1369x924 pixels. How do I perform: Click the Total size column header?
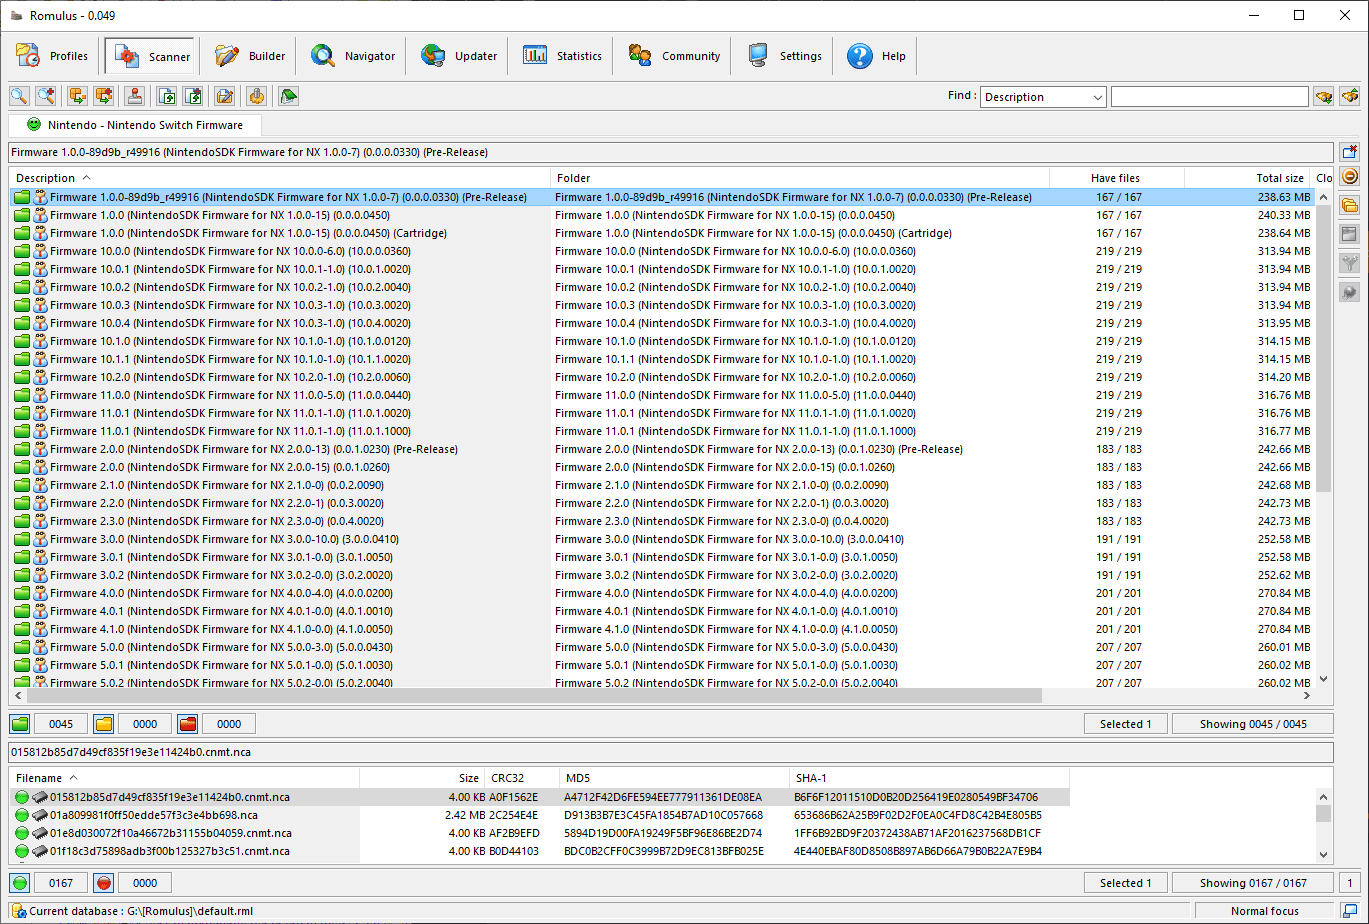click(x=1247, y=178)
